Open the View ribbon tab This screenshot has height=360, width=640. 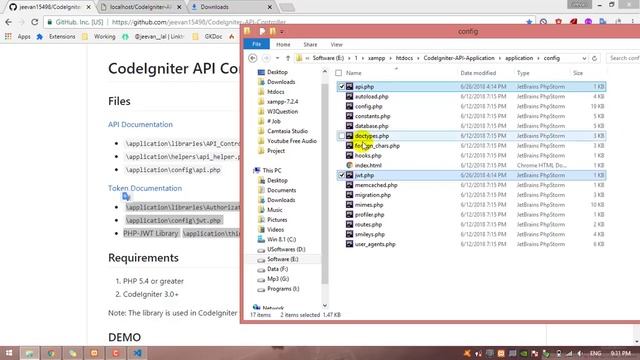(336, 44)
